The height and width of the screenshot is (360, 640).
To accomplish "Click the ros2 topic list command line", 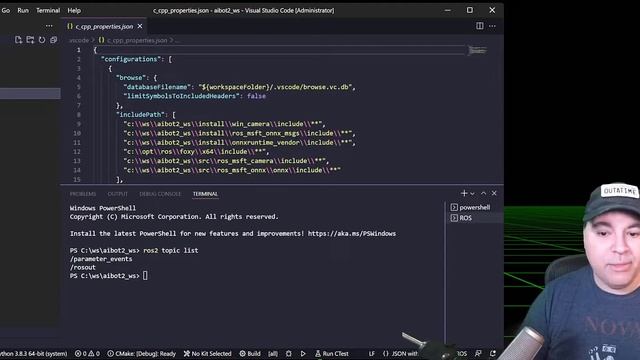I will [x=171, y=250].
